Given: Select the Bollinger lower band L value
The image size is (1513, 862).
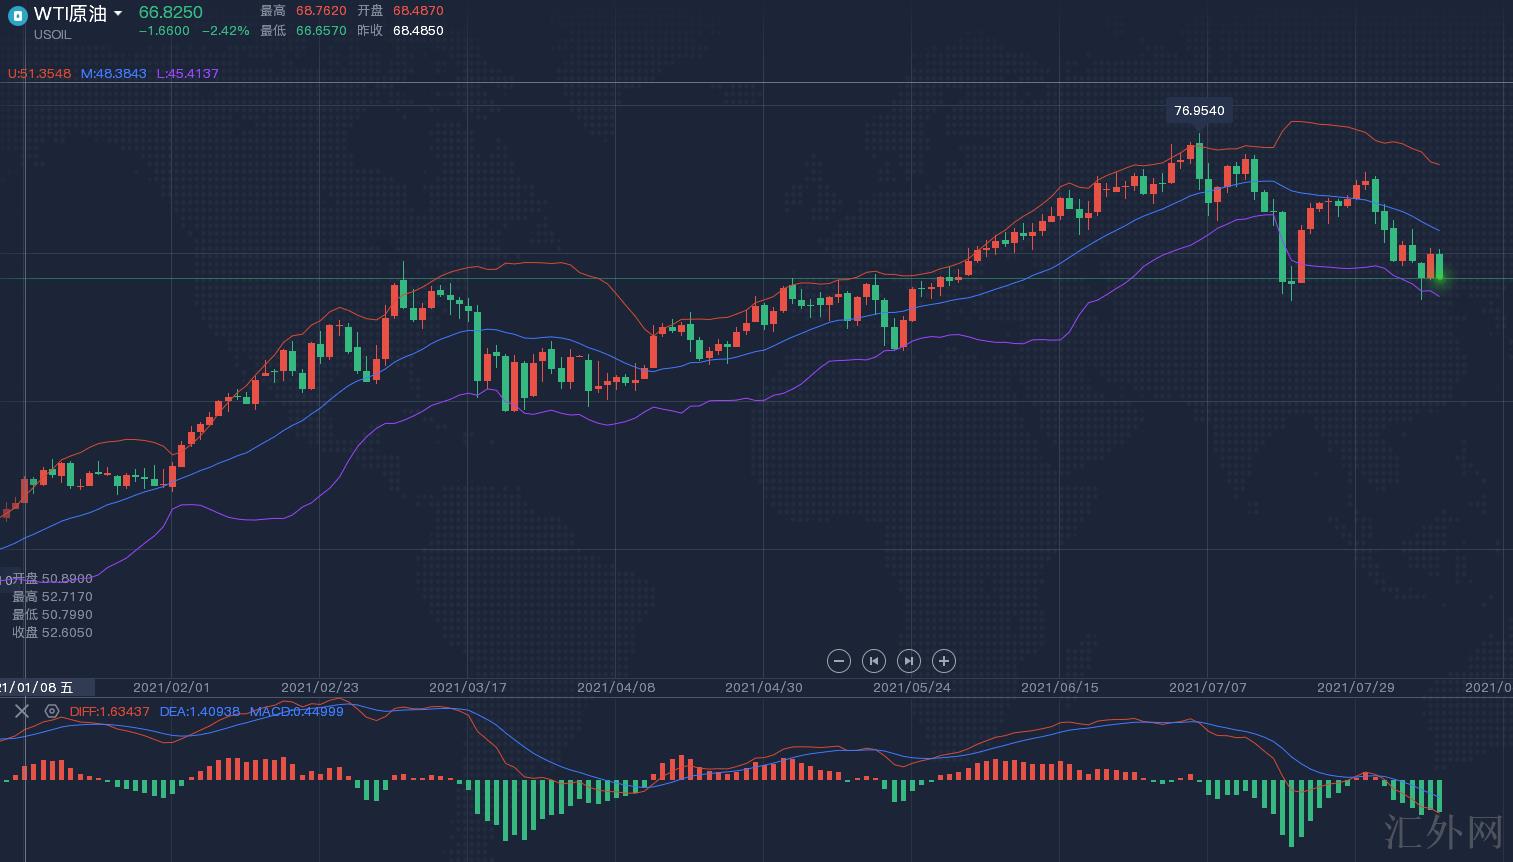Looking at the screenshot, I should pyautogui.click(x=187, y=73).
